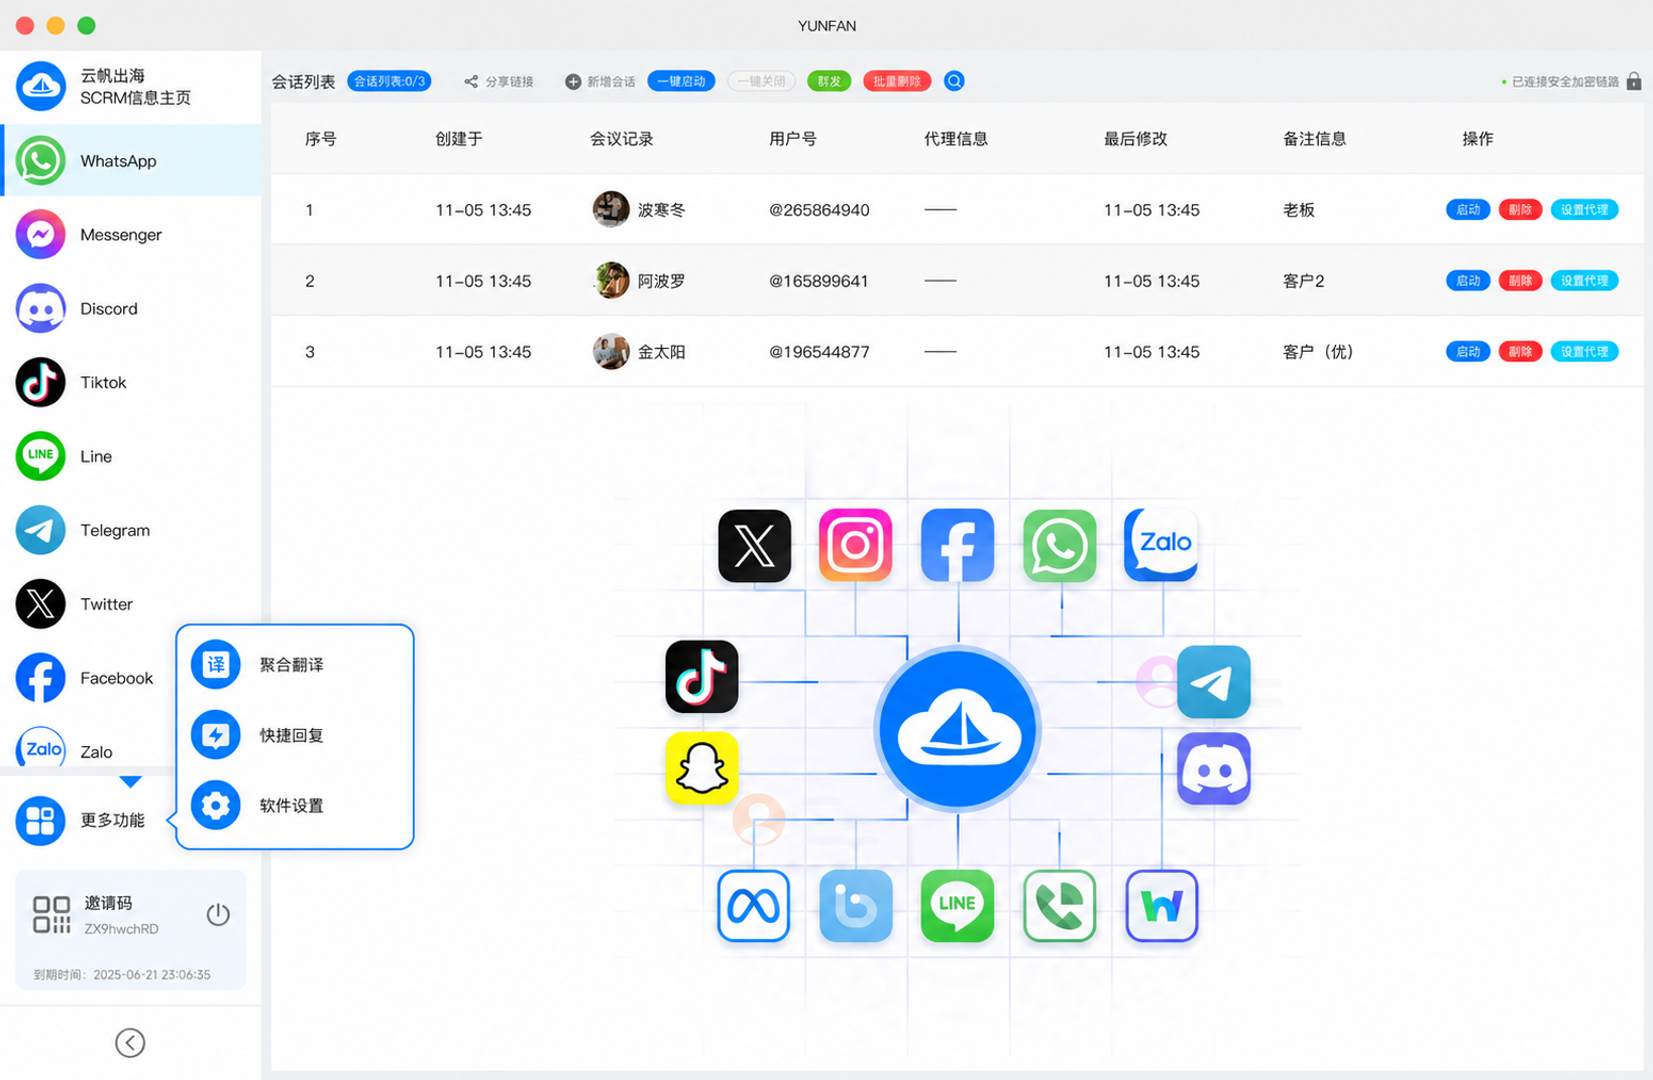1653x1080 pixels.
Task: Select Zalo in the sidebar
Action: [88, 751]
